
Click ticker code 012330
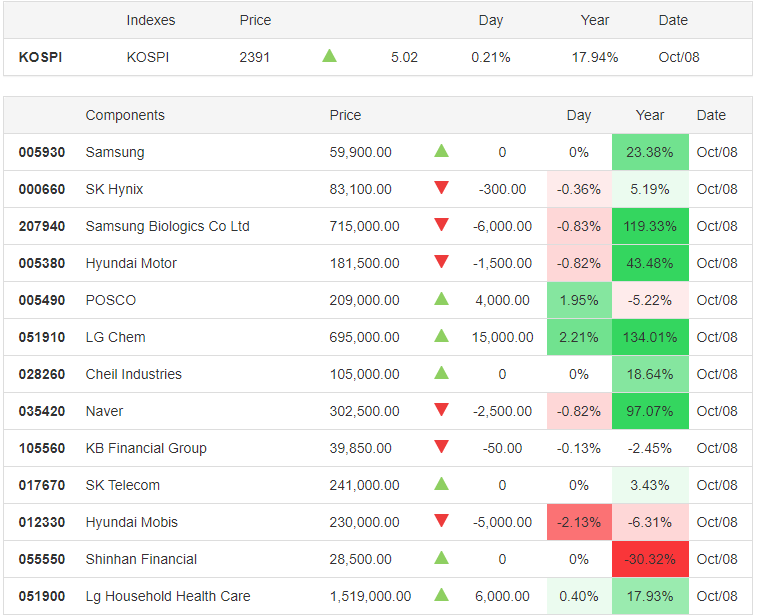[x=42, y=522]
